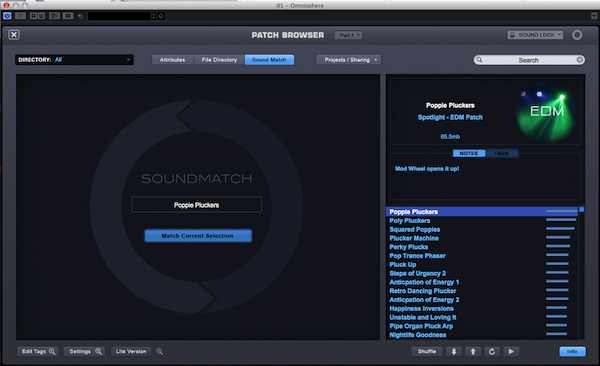Select the Pluck Up patch

(482, 265)
